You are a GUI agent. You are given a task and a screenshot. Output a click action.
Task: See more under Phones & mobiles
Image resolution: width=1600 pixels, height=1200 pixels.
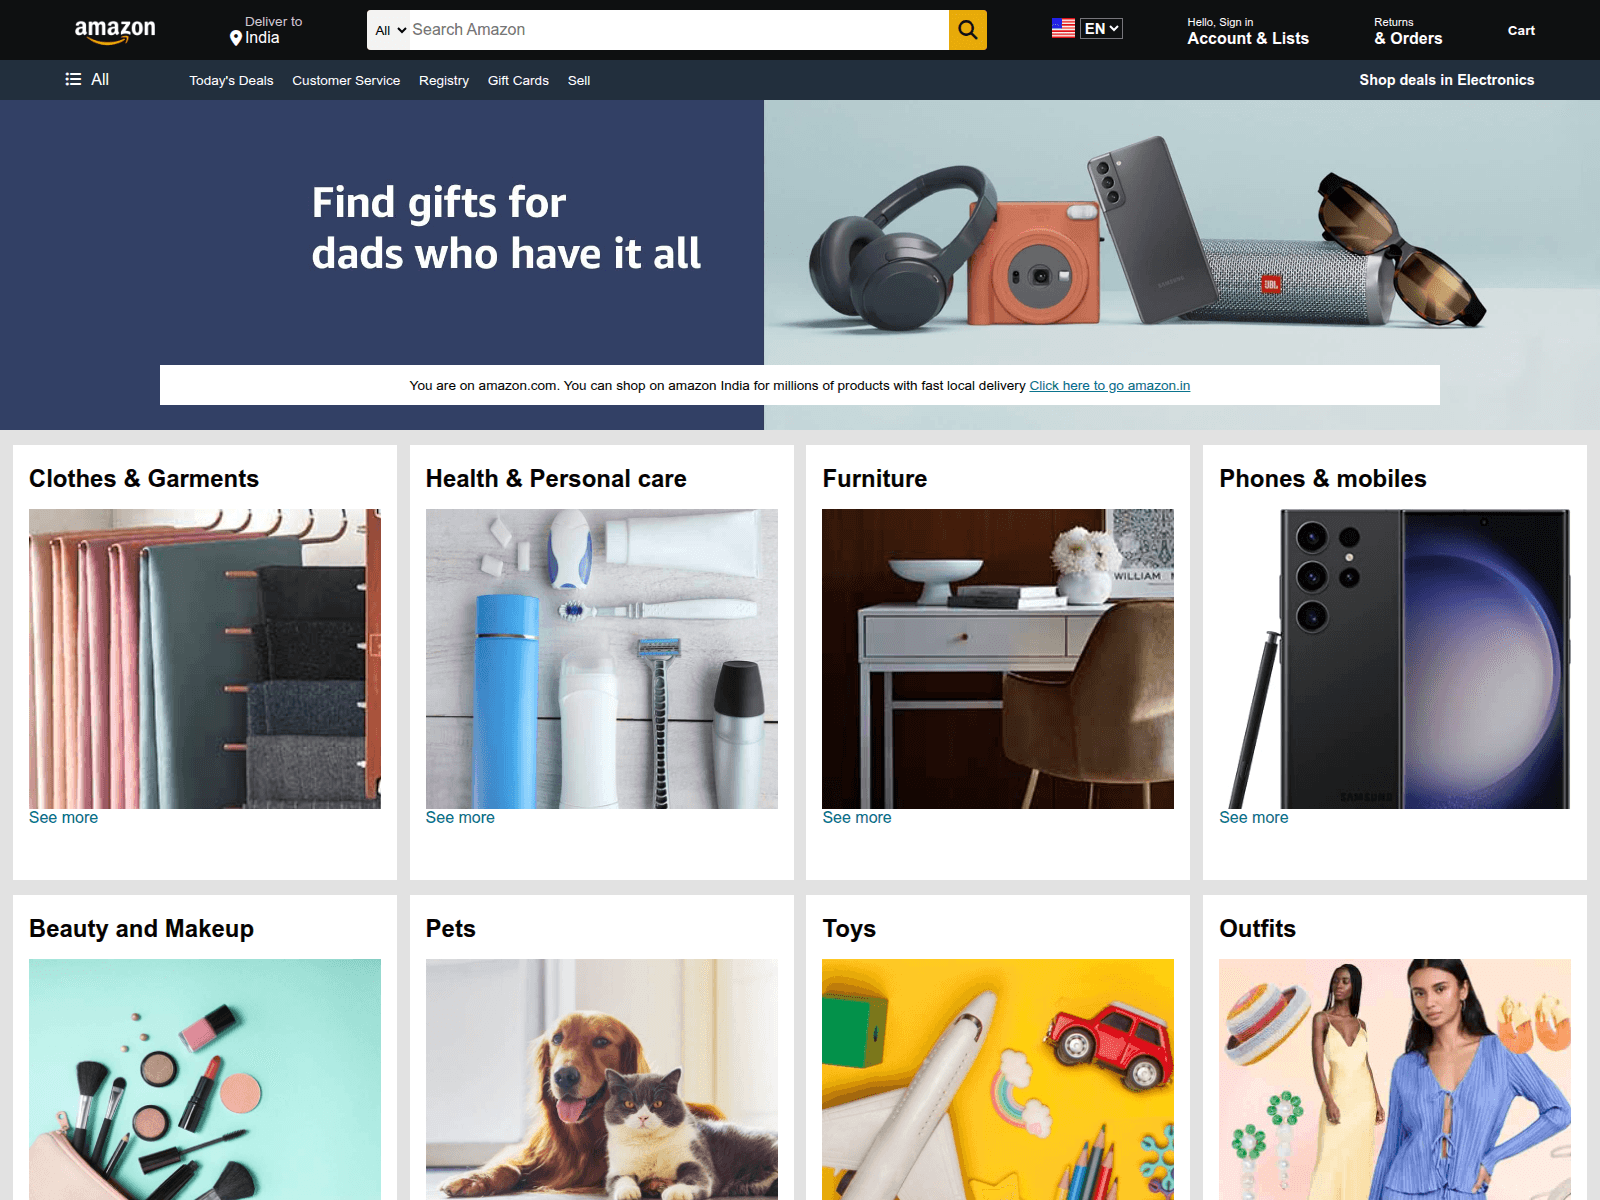click(1254, 818)
